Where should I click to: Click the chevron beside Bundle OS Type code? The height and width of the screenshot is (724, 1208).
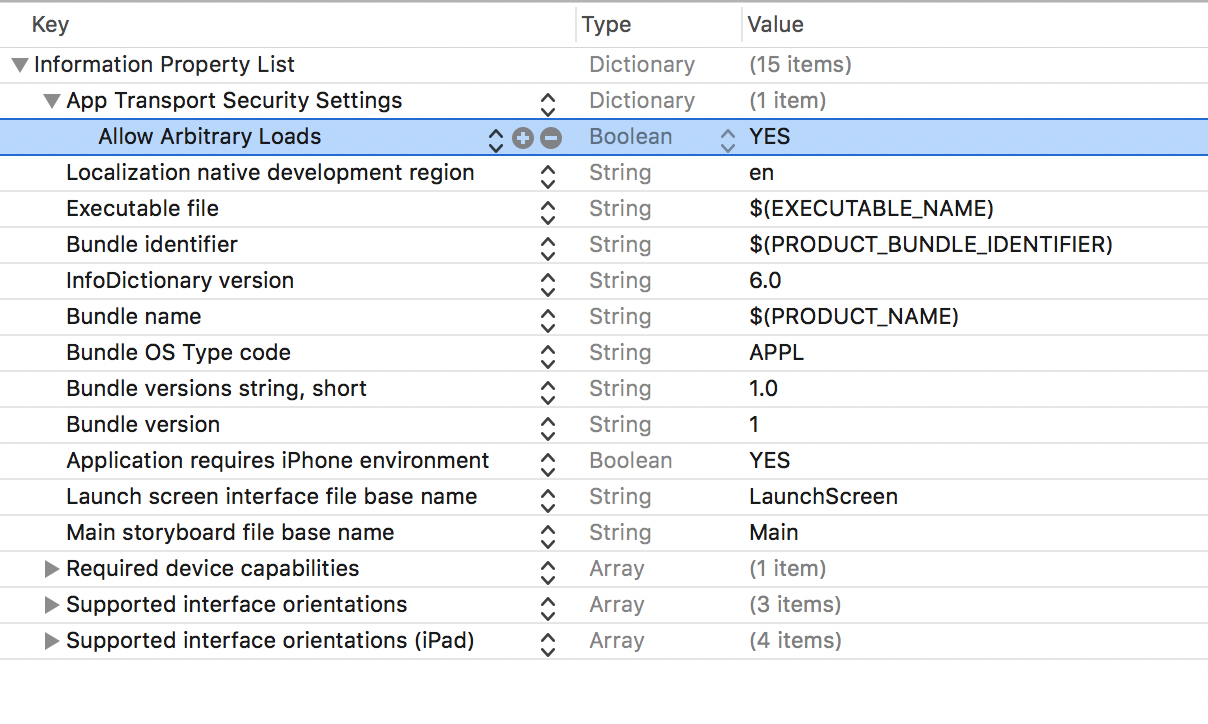click(x=548, y=353)
